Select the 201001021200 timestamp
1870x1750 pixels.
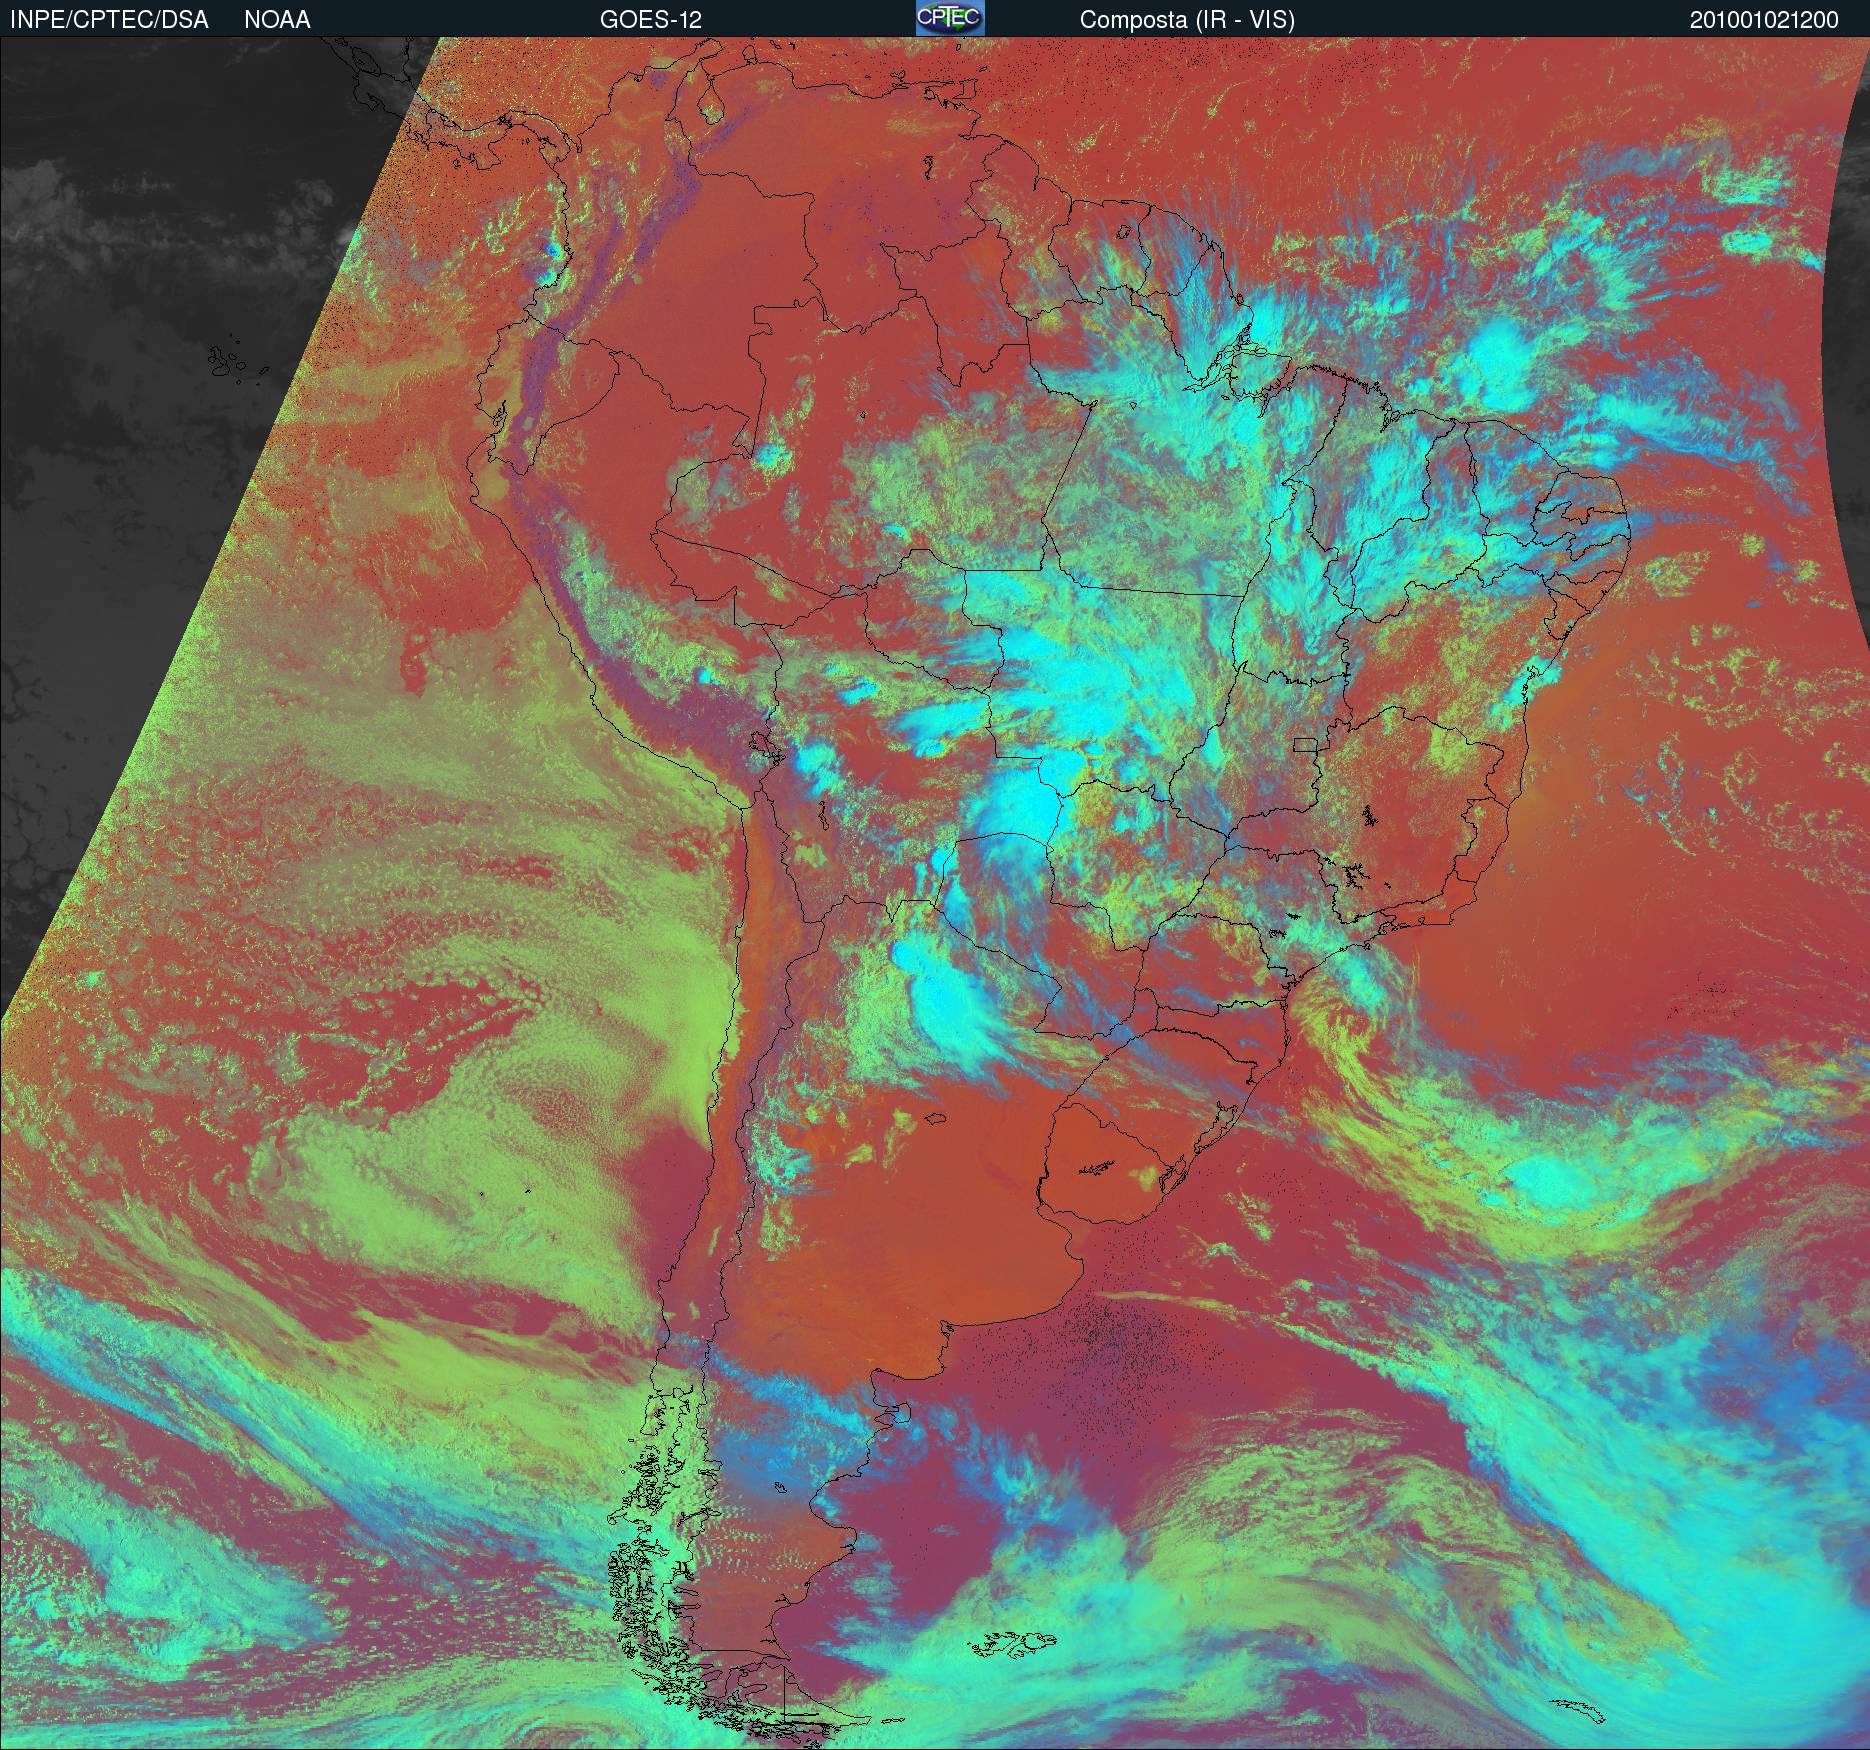pos(1764,20)
